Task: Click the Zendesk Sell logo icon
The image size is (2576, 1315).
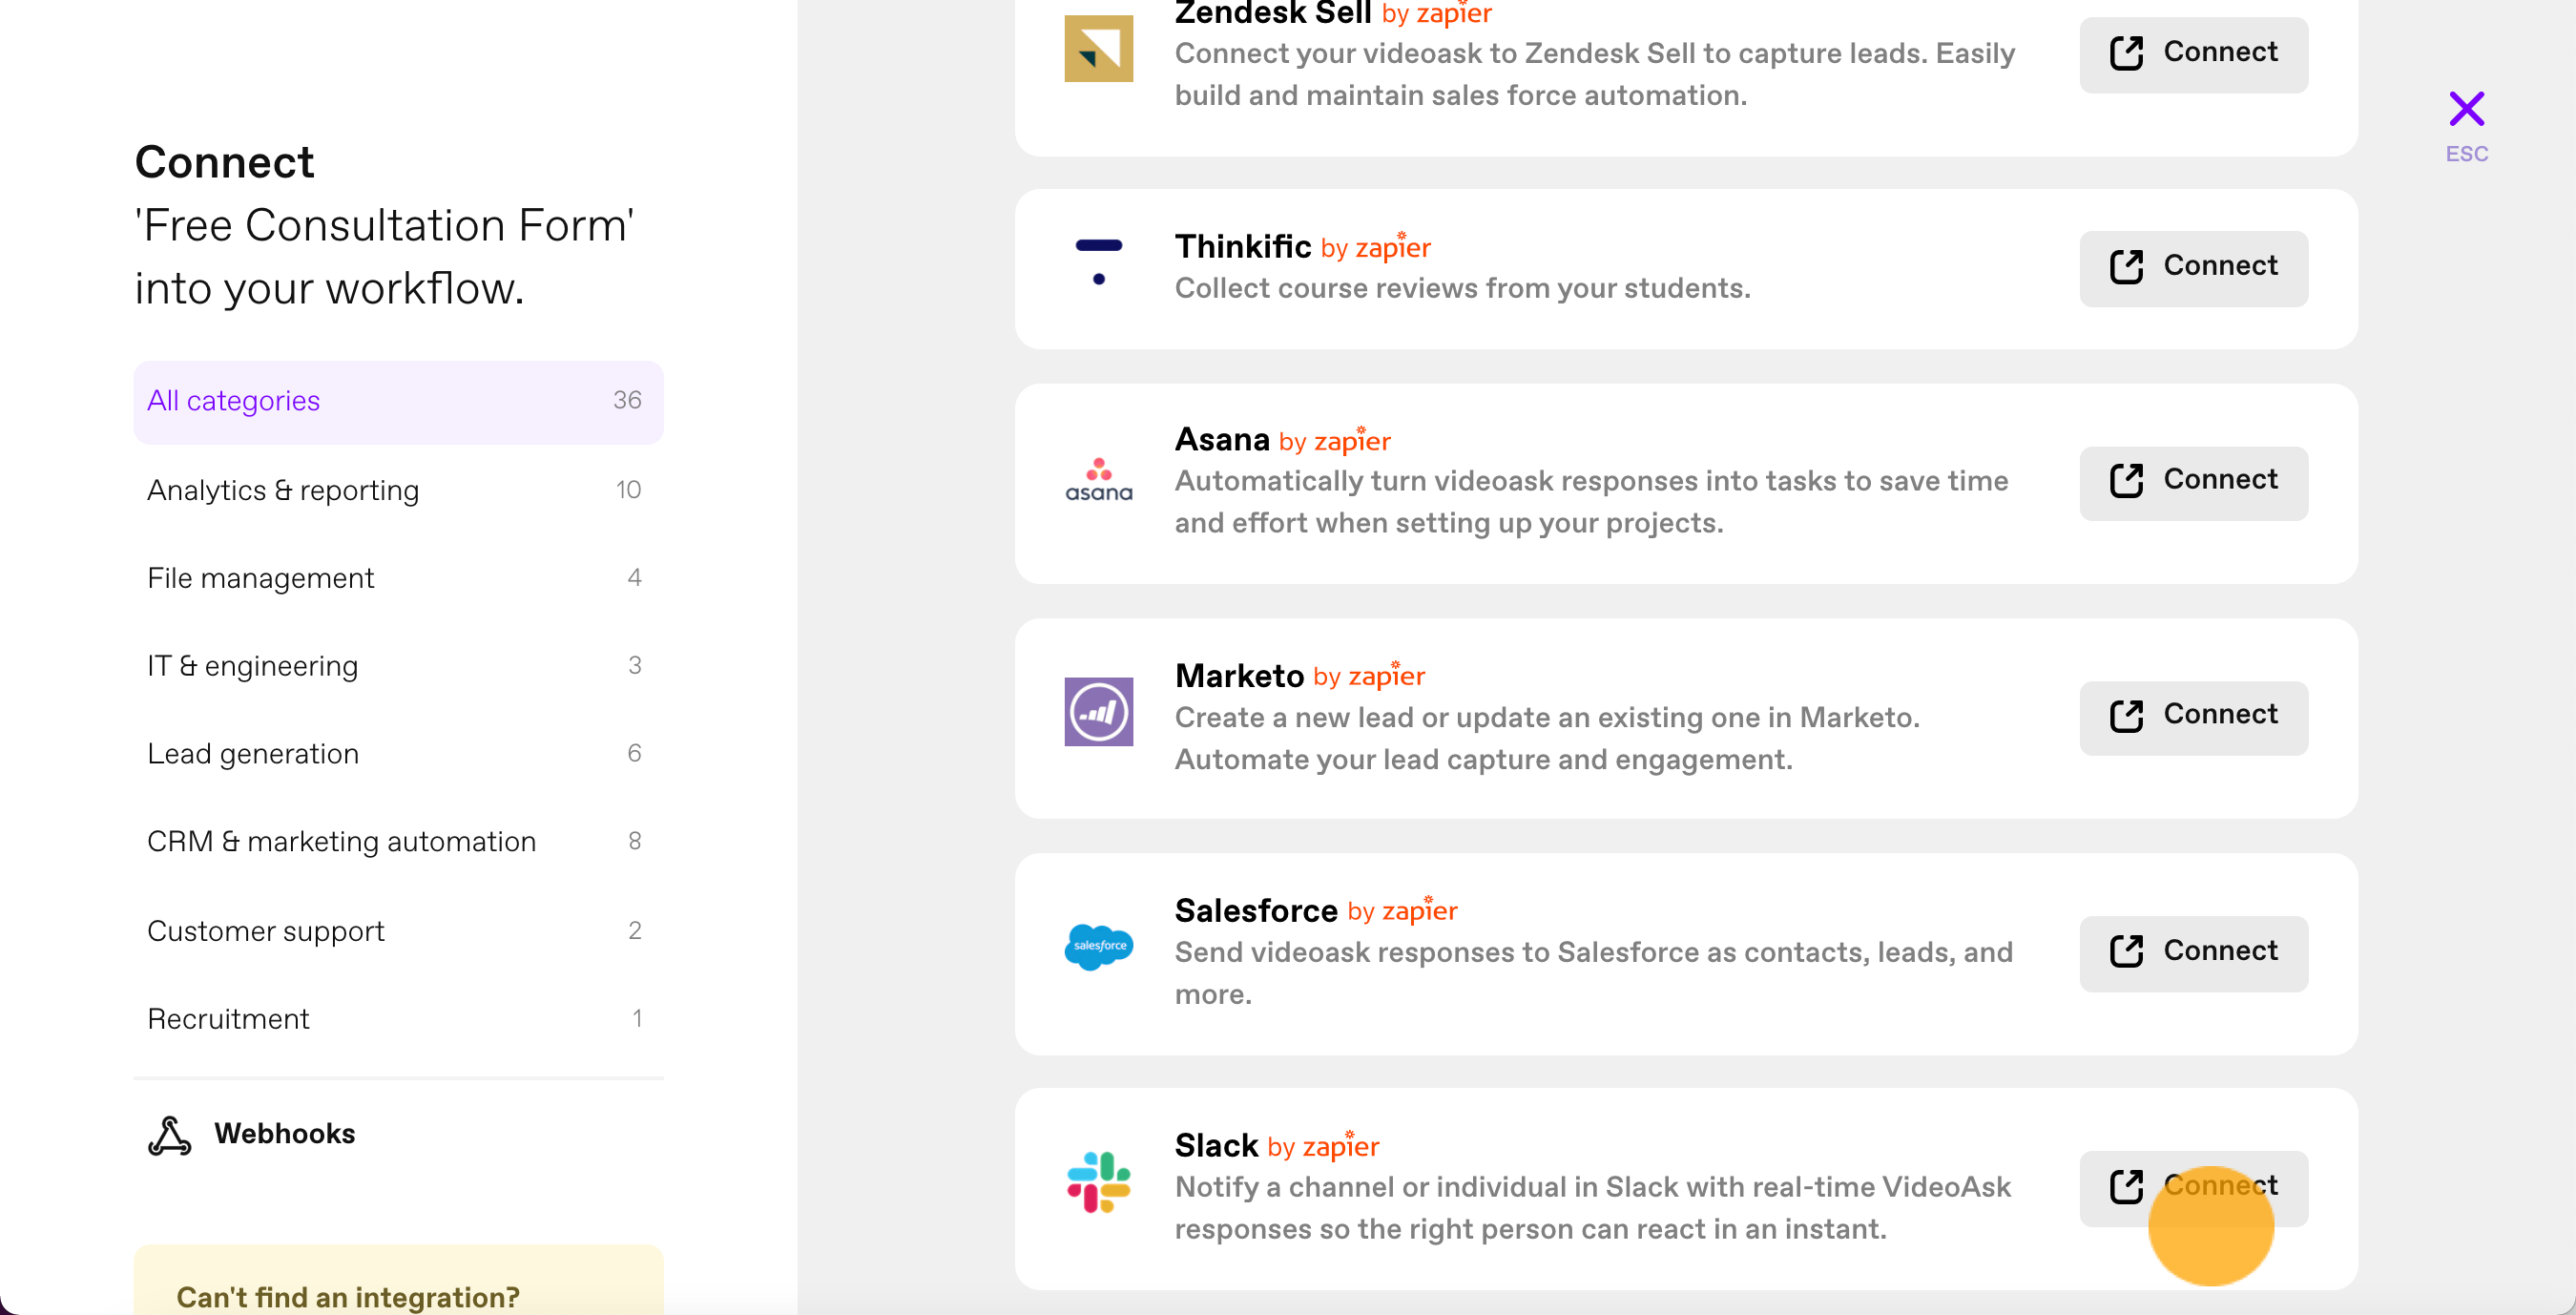Action: [x=1098, y=48]
